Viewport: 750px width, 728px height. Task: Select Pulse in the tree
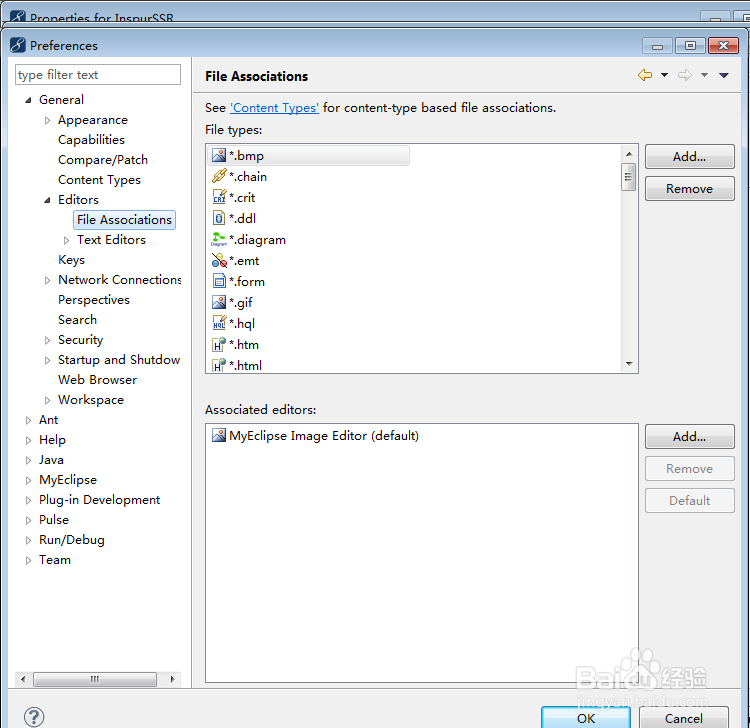[54, 520]
